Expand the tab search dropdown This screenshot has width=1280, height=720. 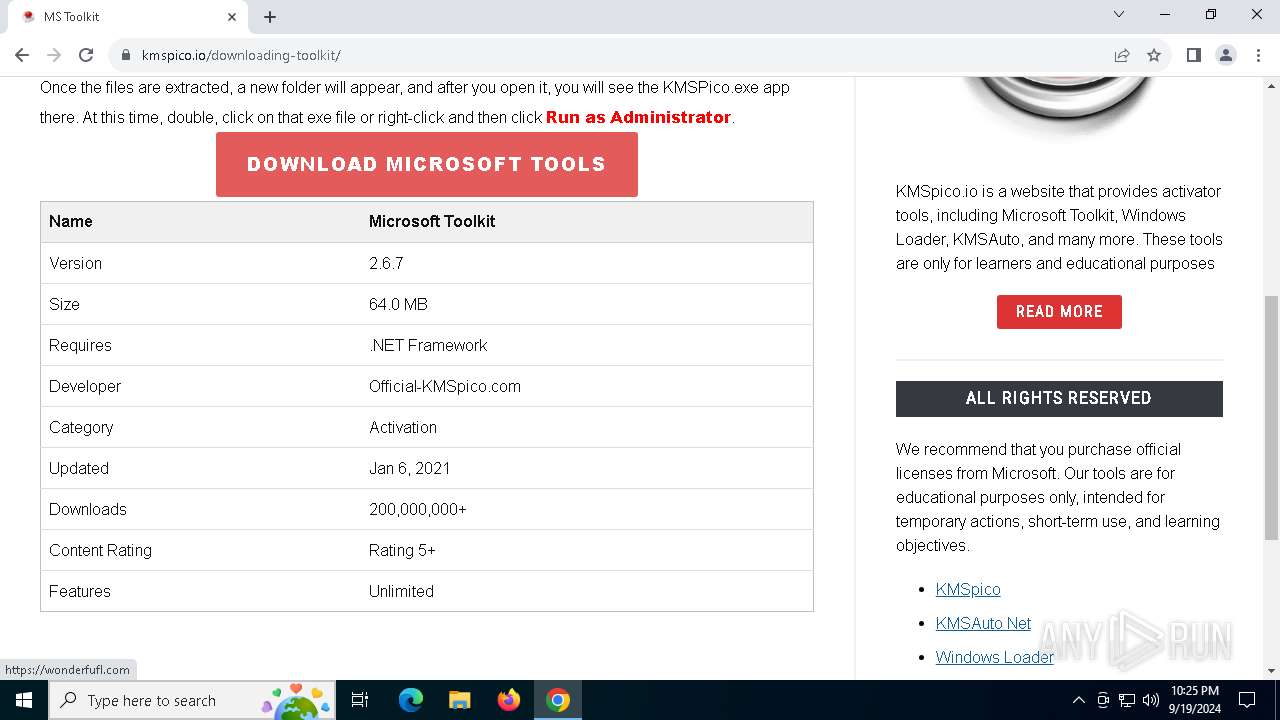(1119, 15)
